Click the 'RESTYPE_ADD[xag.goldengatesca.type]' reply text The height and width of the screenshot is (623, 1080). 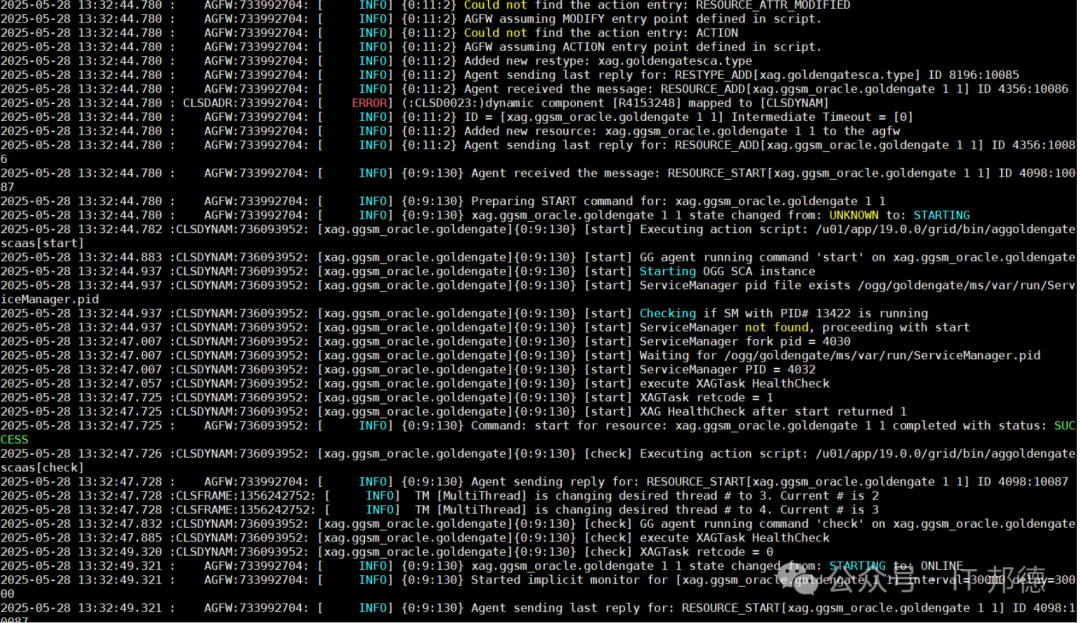tap(798, 75)
